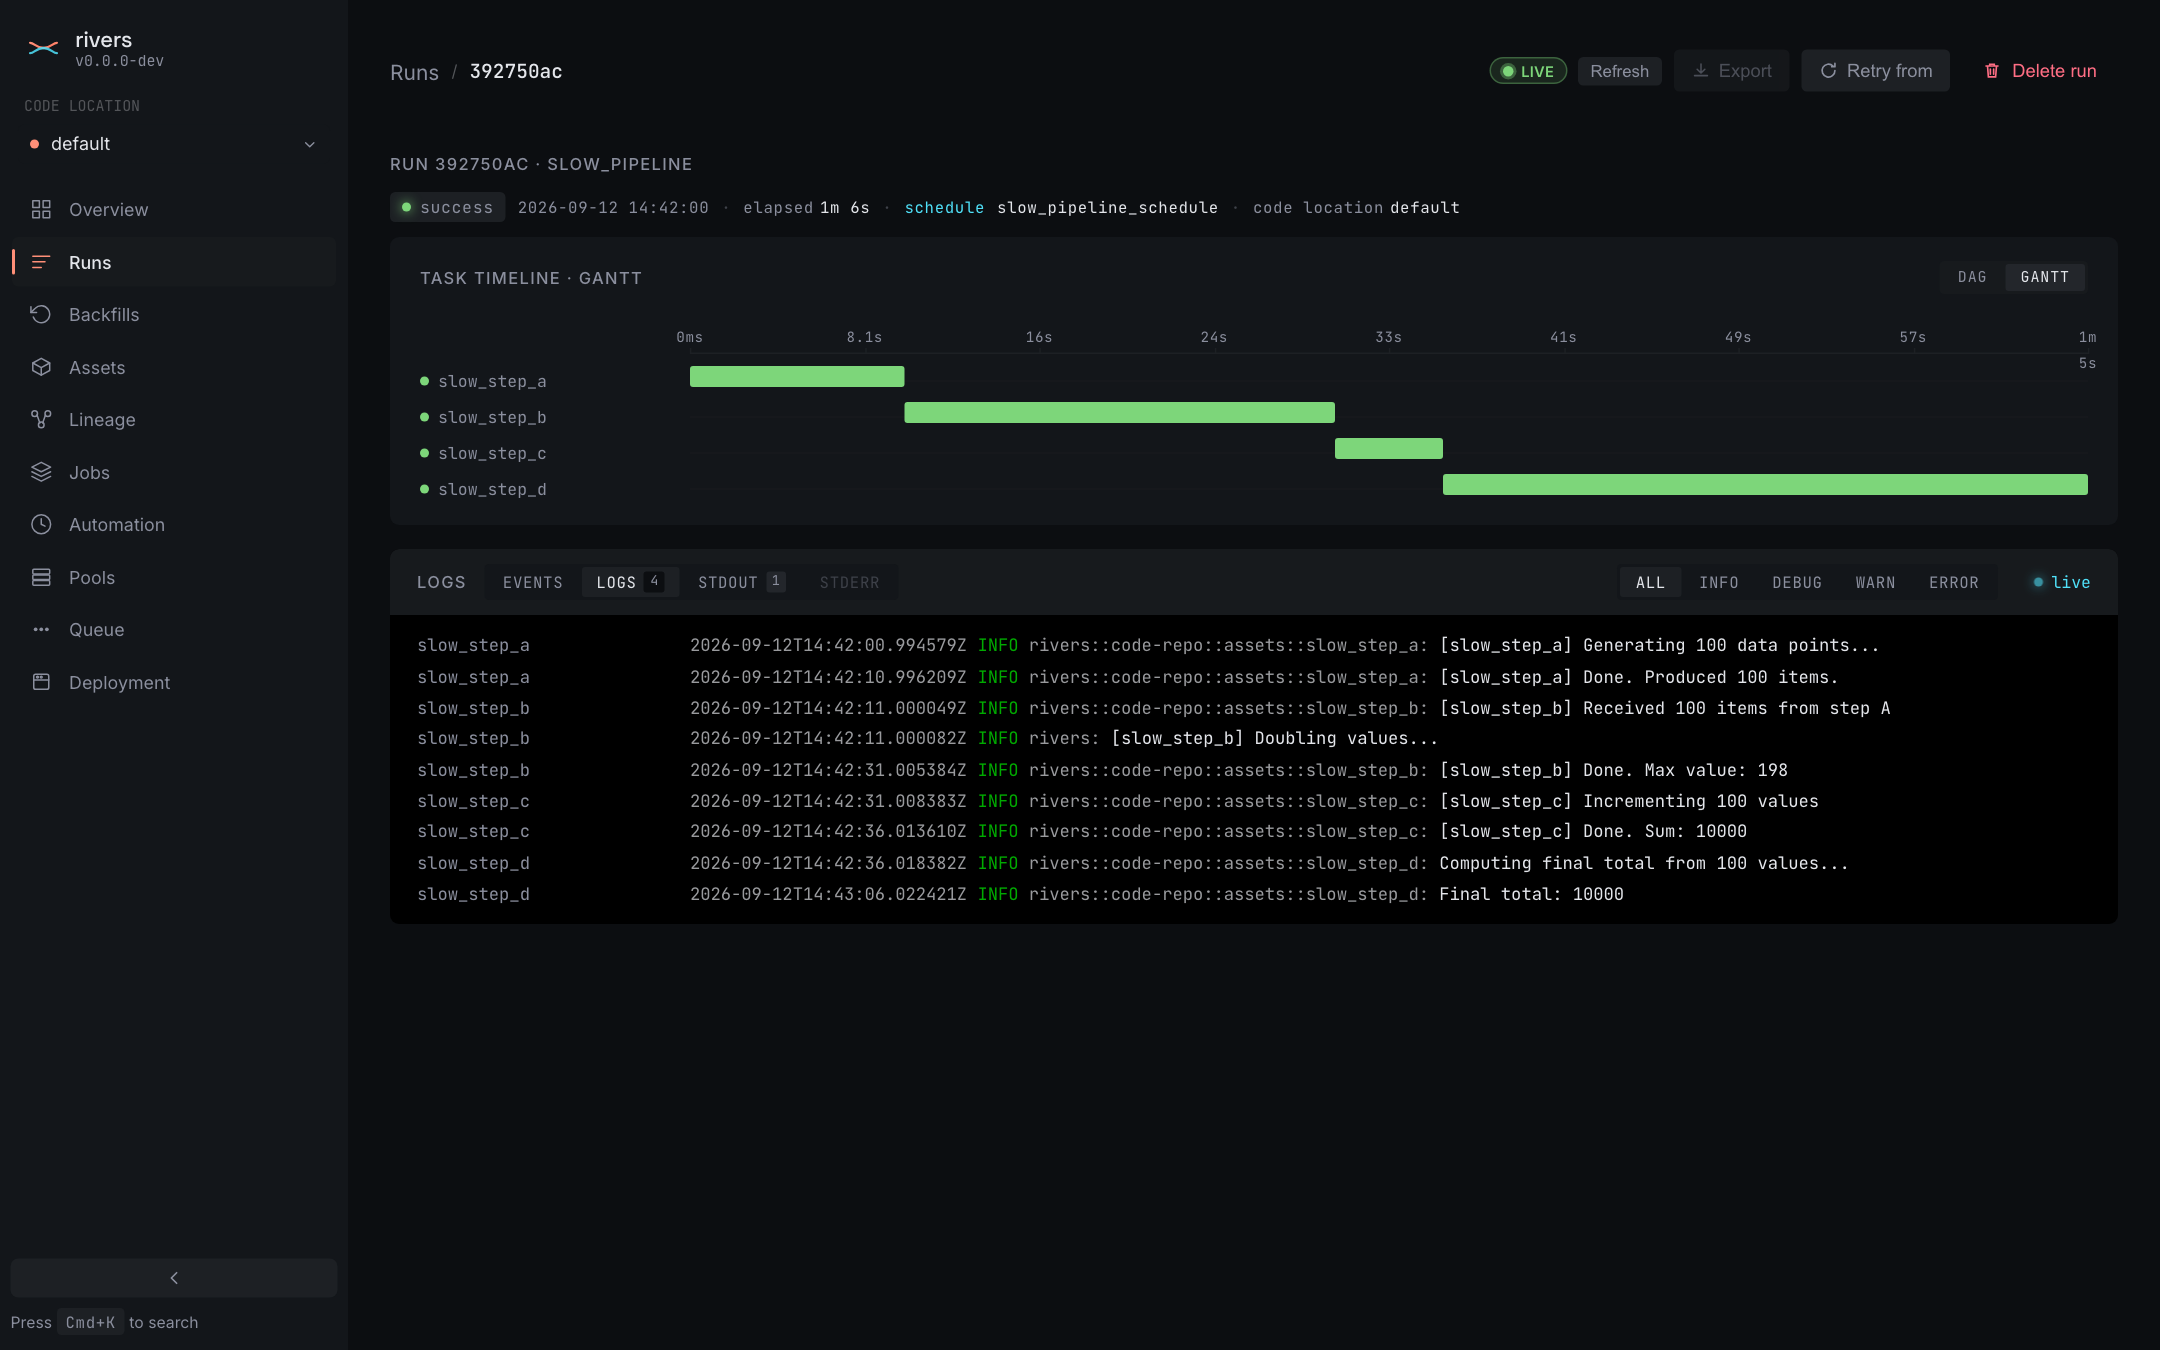
Task: Filter logs to DEBUG level
Action: [x=1797, y=582]
